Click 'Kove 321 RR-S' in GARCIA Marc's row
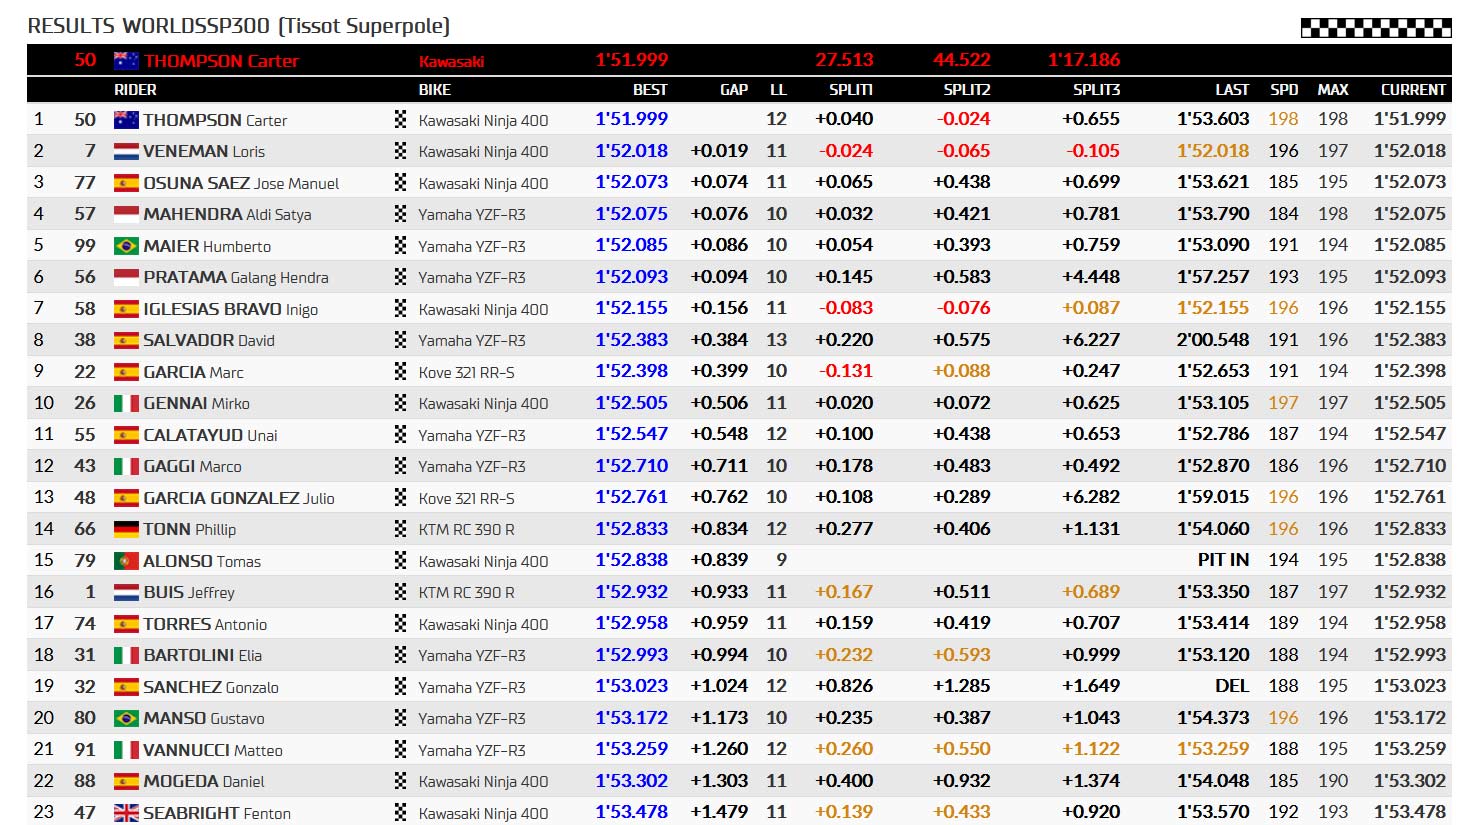The width and height of the screenshot is (1480, 825). click(x=466, y=372)
